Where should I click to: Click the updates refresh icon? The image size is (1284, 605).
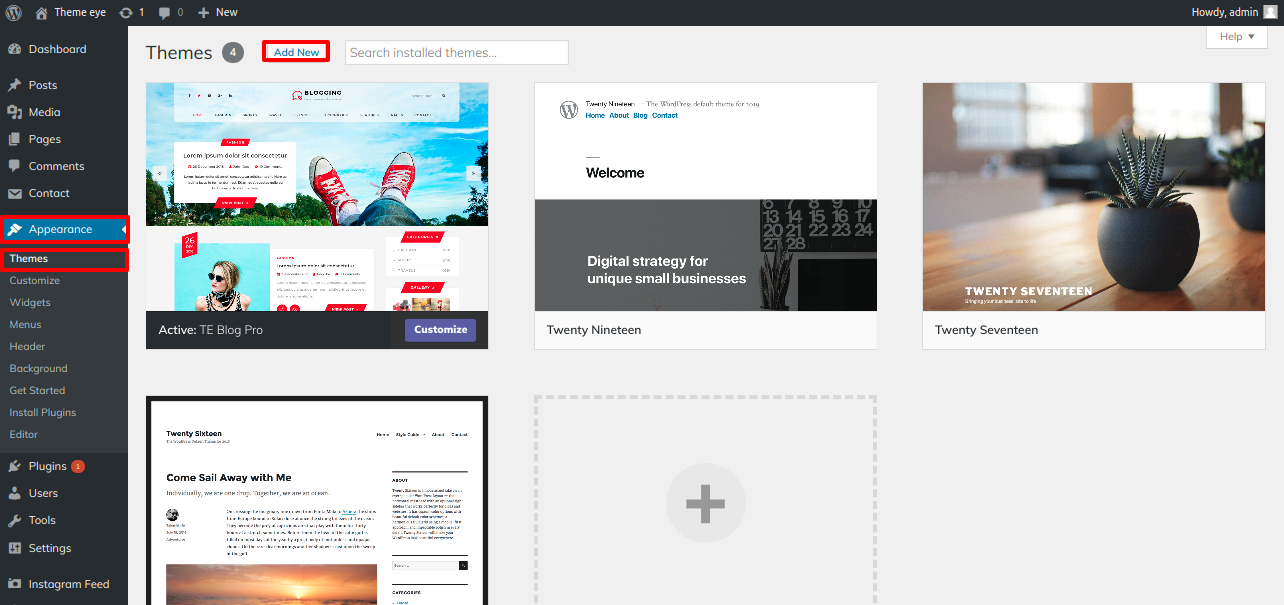125,12
